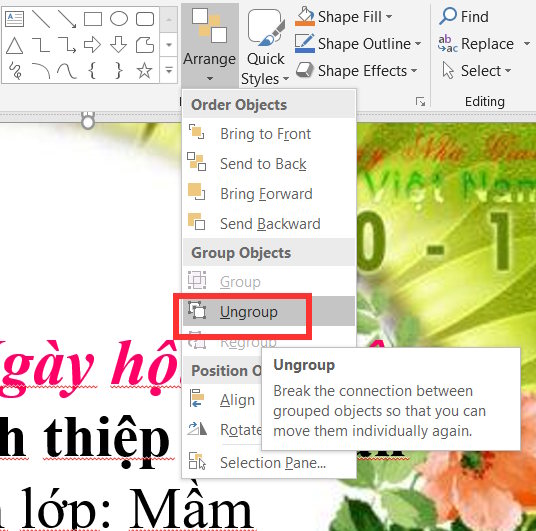Open the Select dropdown
This screenshot has width=536, height=531.
tap(477, 71)
